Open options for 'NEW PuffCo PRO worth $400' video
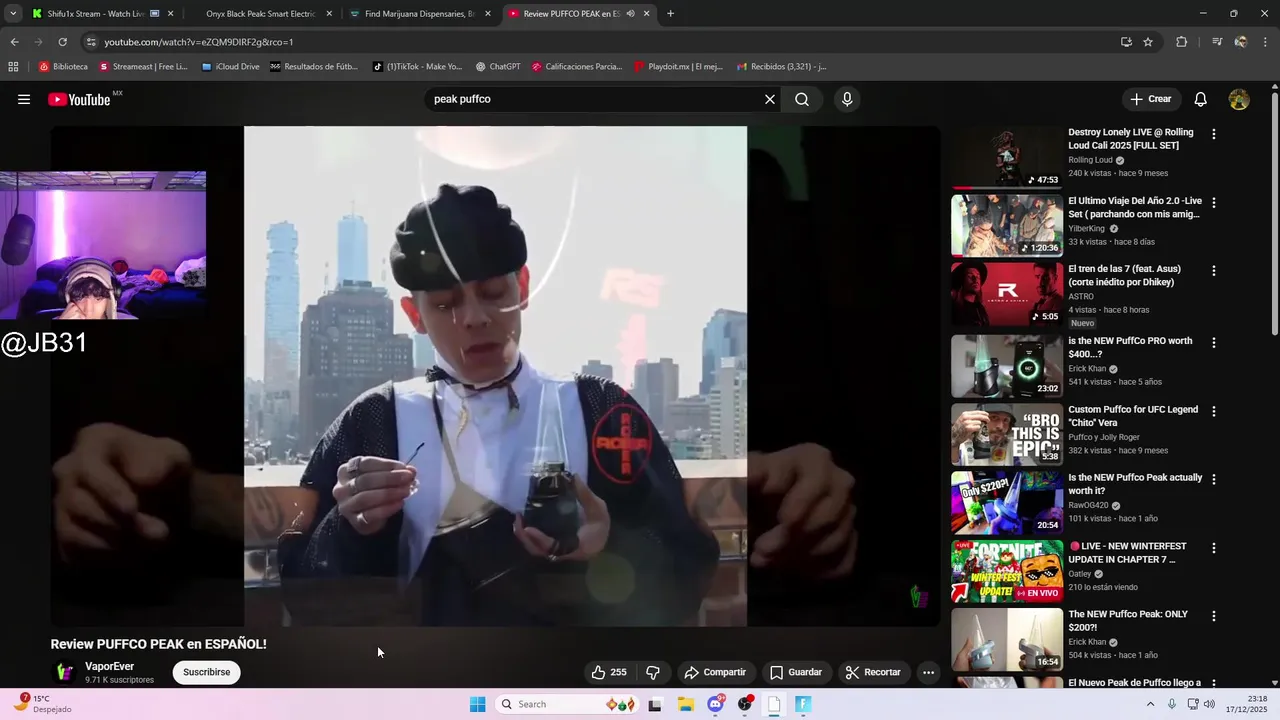This screenshot has width=1280, height=720. (x=1214, y=342)
